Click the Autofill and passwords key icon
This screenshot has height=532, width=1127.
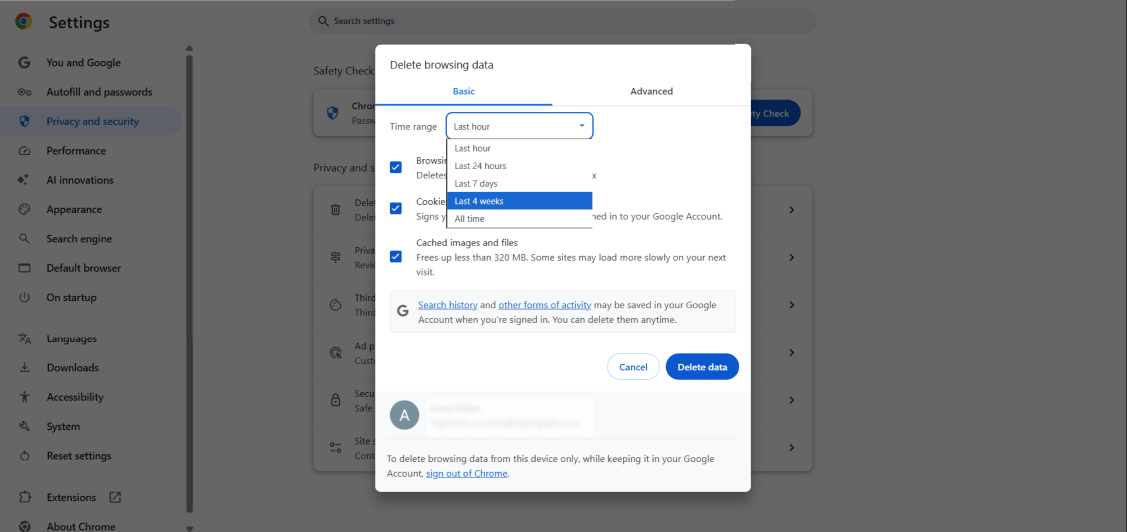pyautogui.click(x=24, y=92)
